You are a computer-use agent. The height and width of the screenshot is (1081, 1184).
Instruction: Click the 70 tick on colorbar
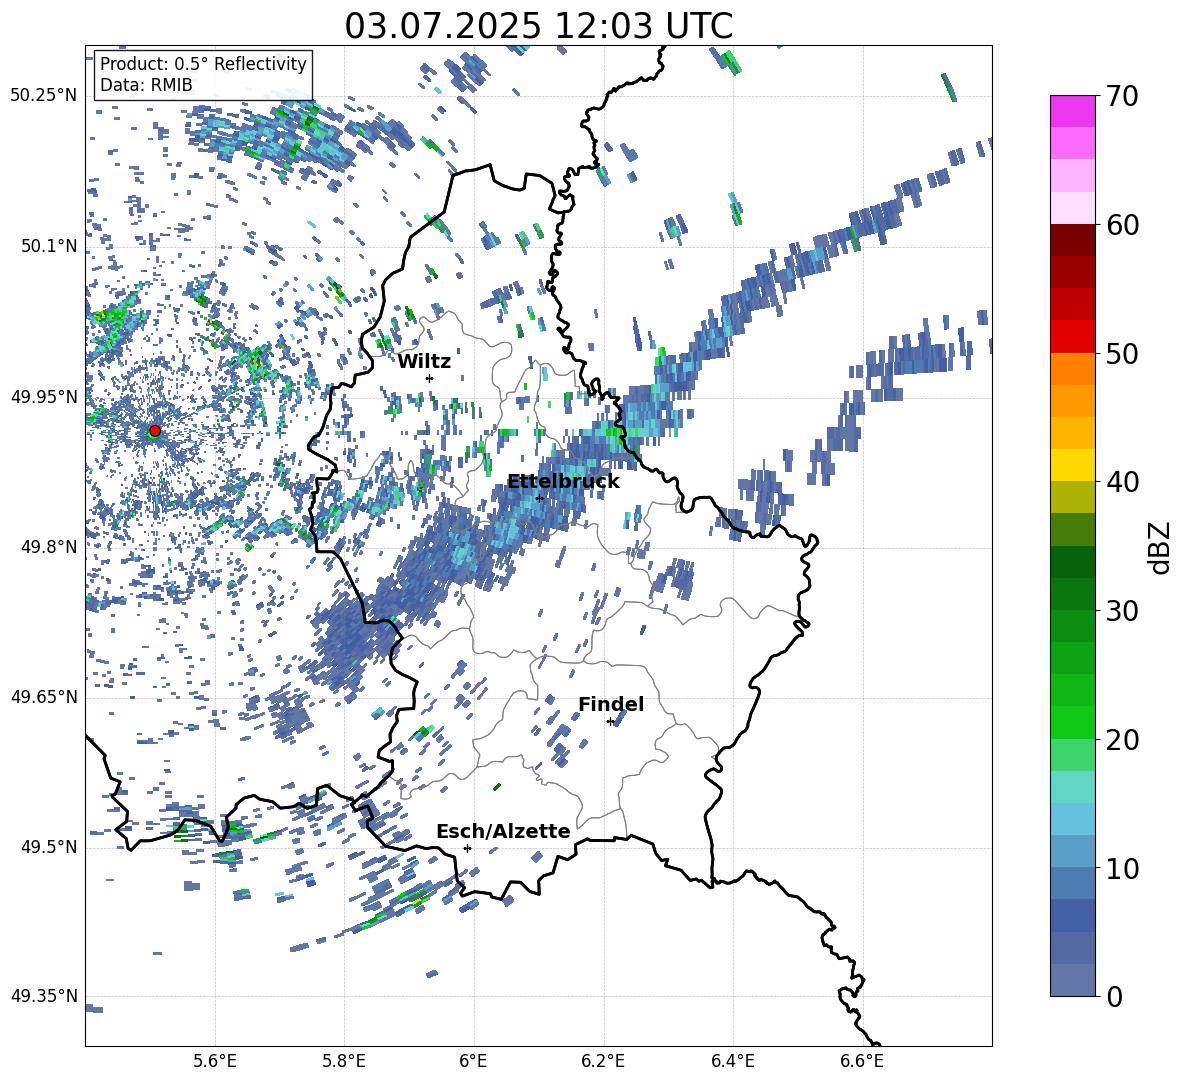coord(1122,96)
